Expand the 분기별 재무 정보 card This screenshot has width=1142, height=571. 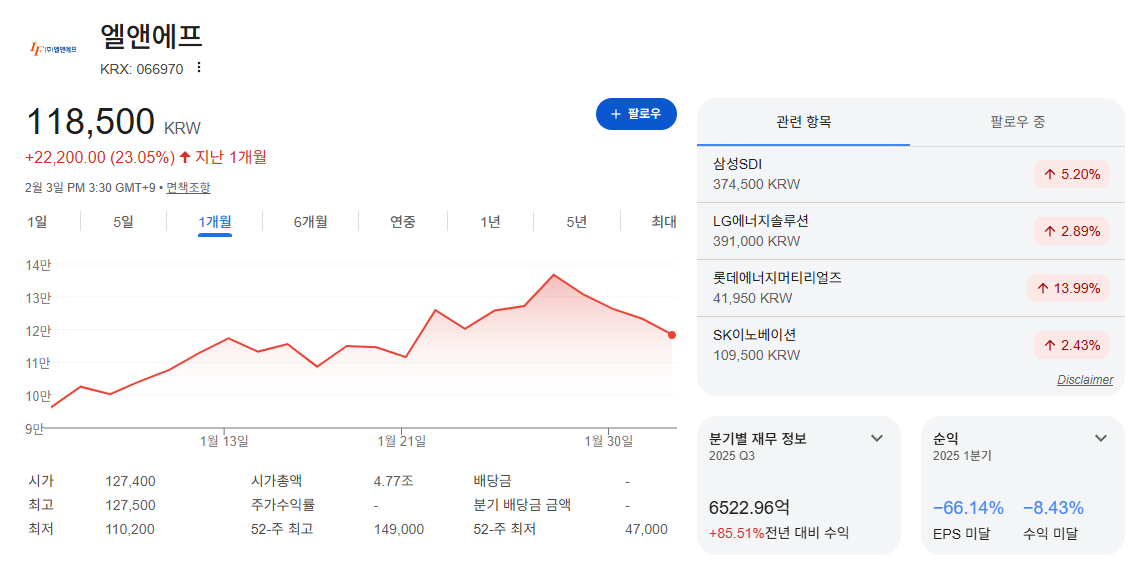877,438
